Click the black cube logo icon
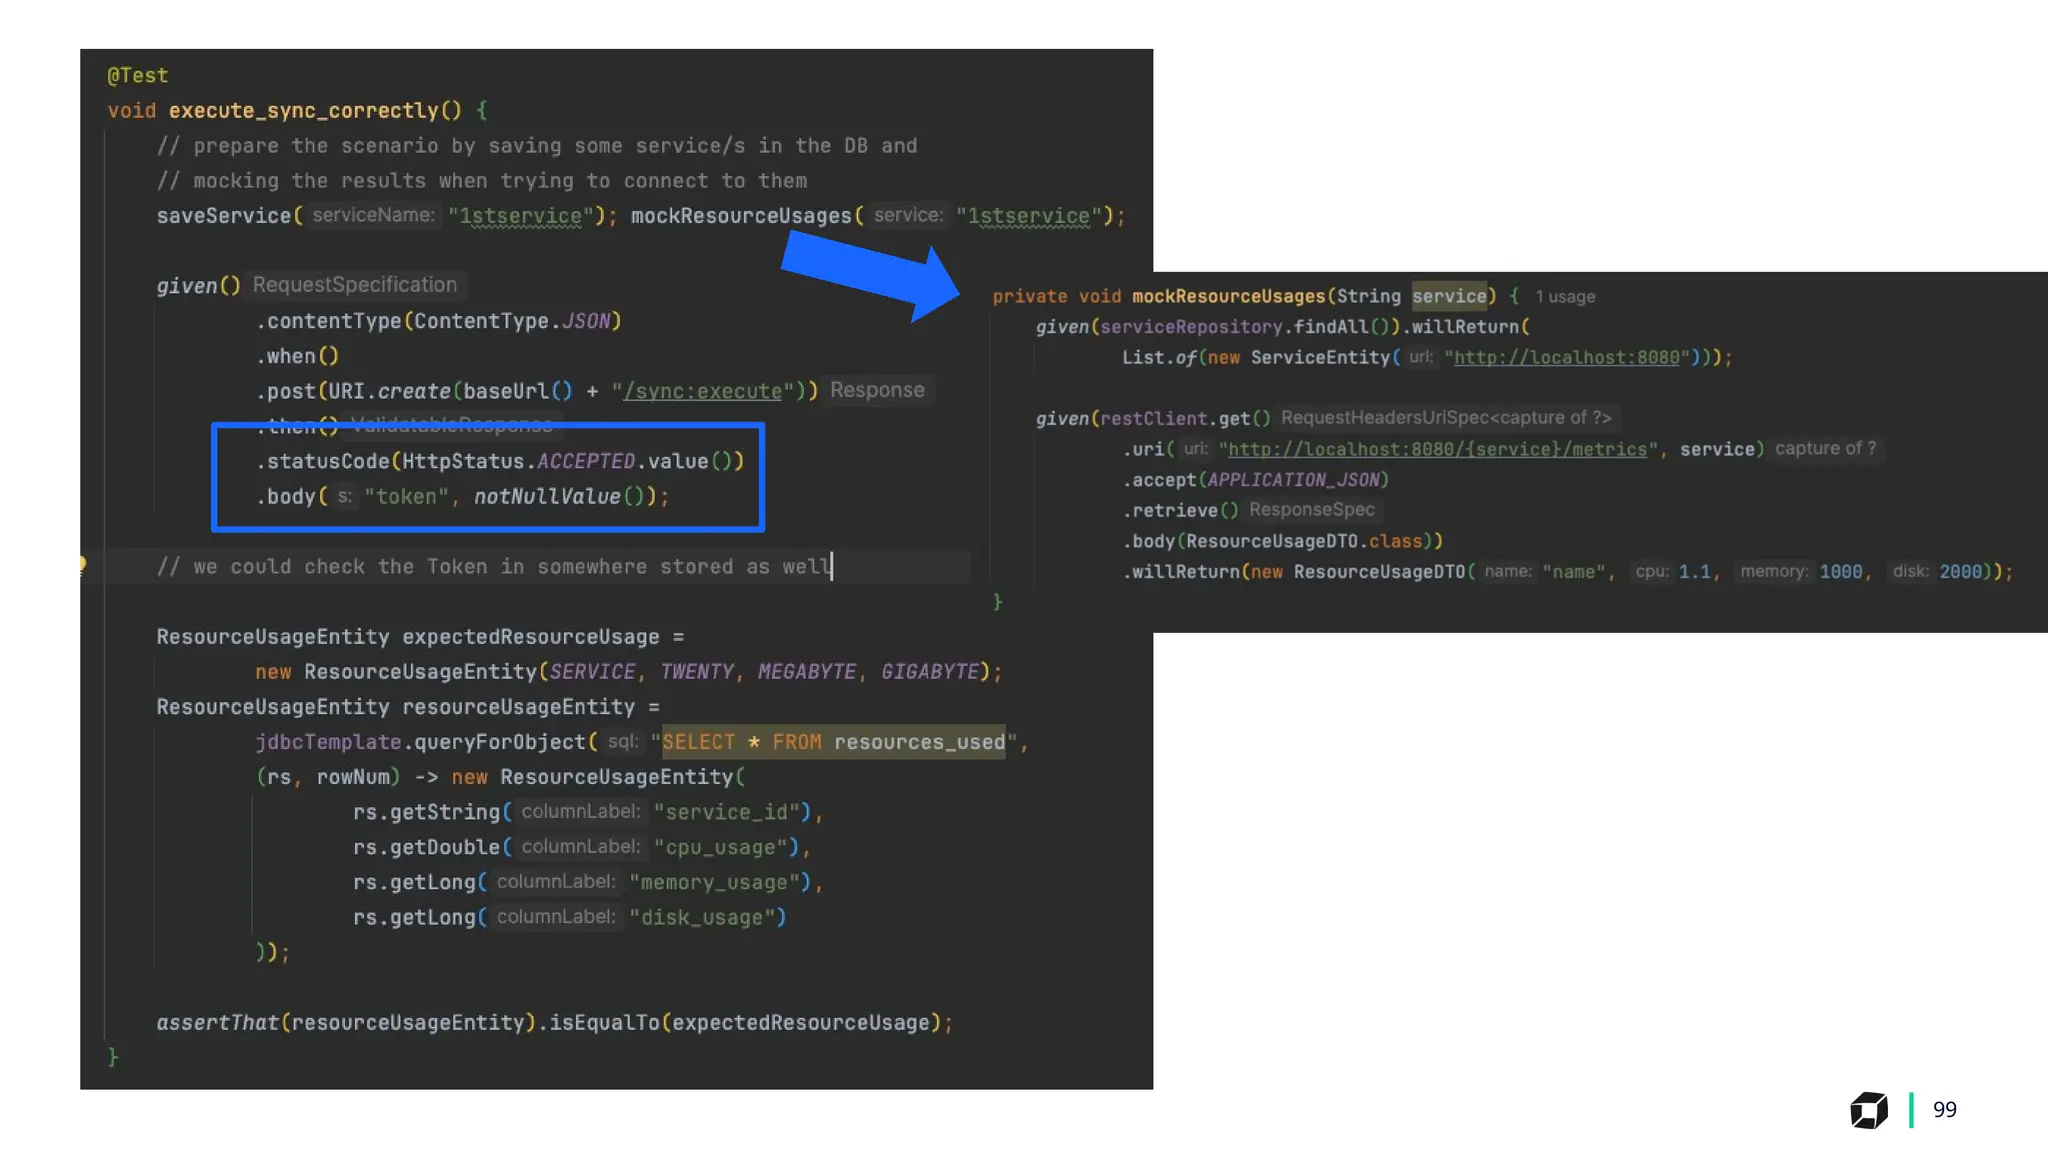Screen dimensions: 2048x1152 point(1868,1110)
